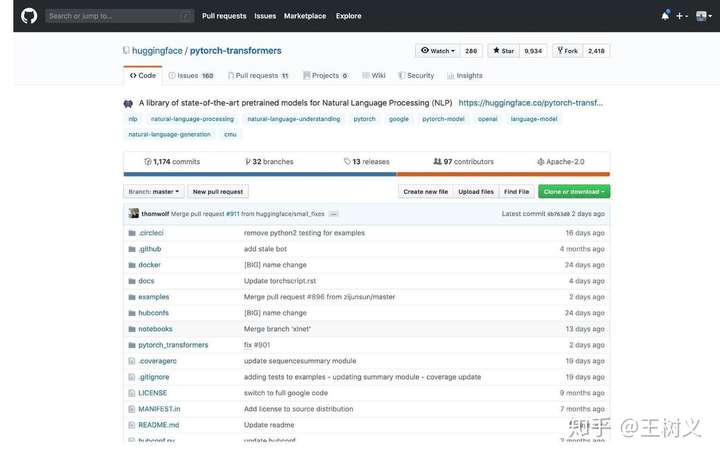The width and height of the screenshot is (720, 457).
Task: Select the language-model topic tag
Action: tap(534, 119)
